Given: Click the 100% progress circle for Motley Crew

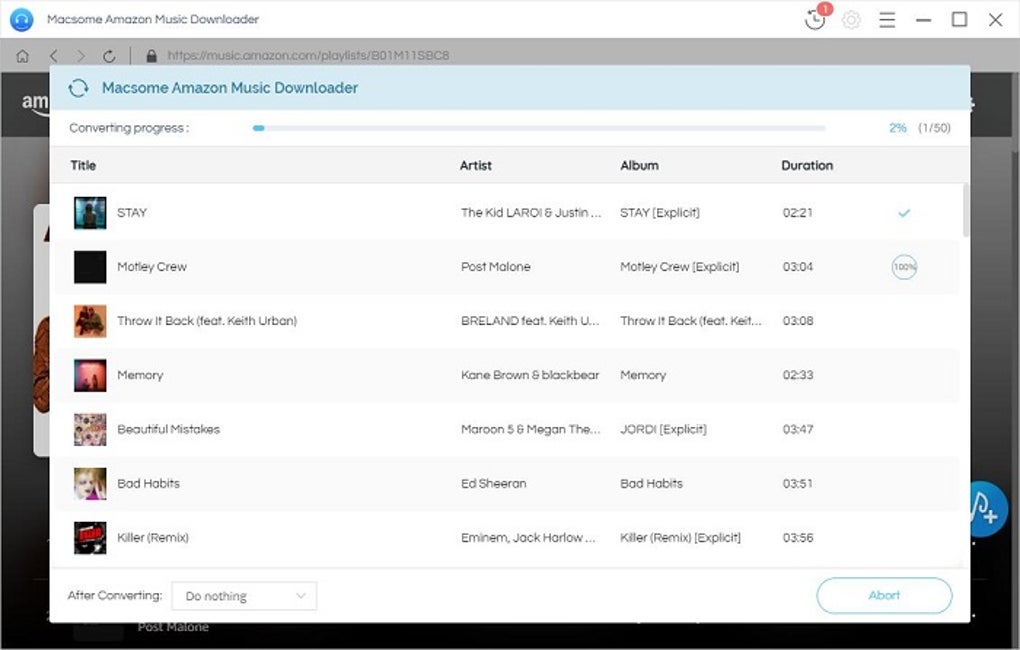Looking at the screenshot, I should (x=904, y=267).
